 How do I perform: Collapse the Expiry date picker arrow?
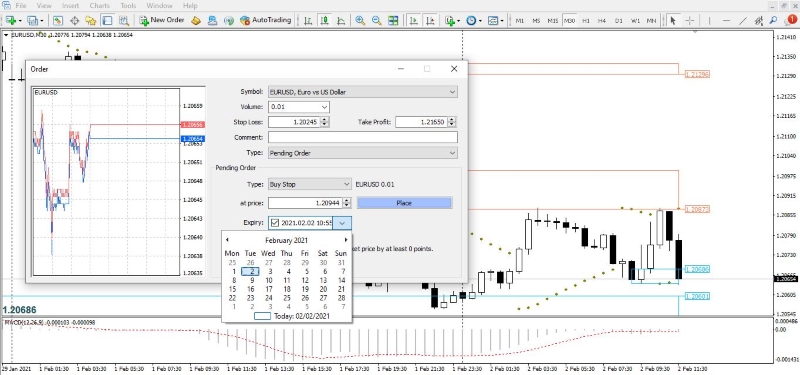click(x=342, y=222)
